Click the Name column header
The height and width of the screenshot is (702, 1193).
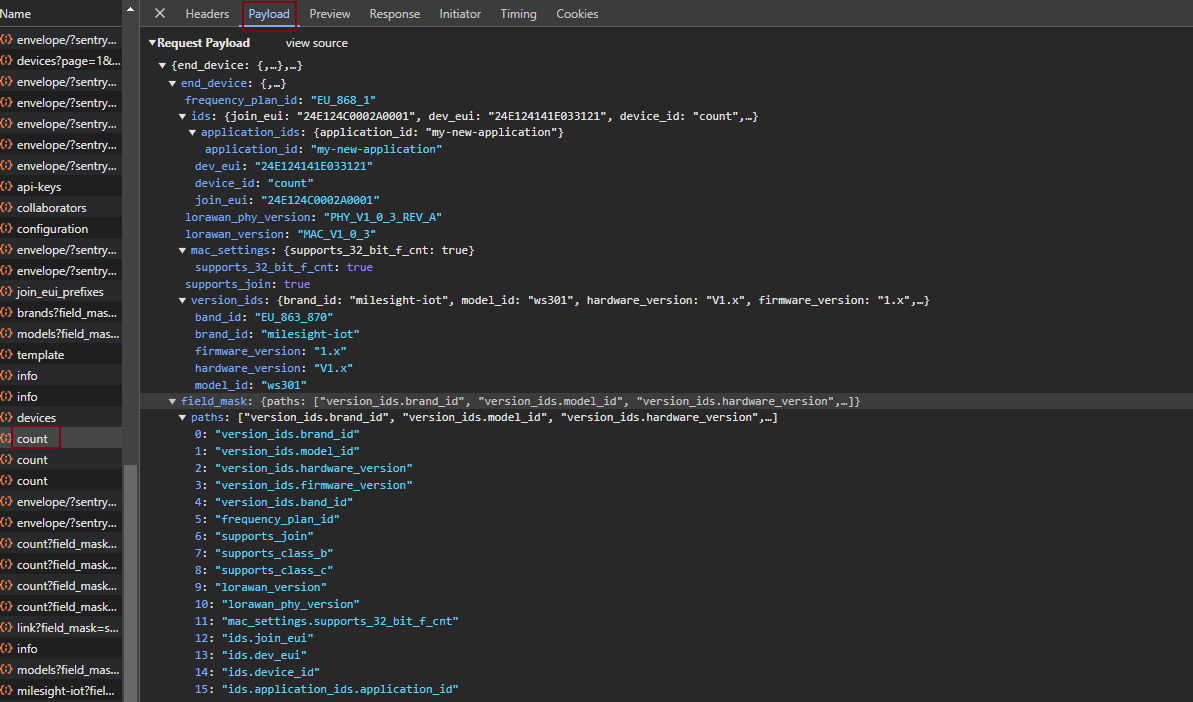[16, 14]
